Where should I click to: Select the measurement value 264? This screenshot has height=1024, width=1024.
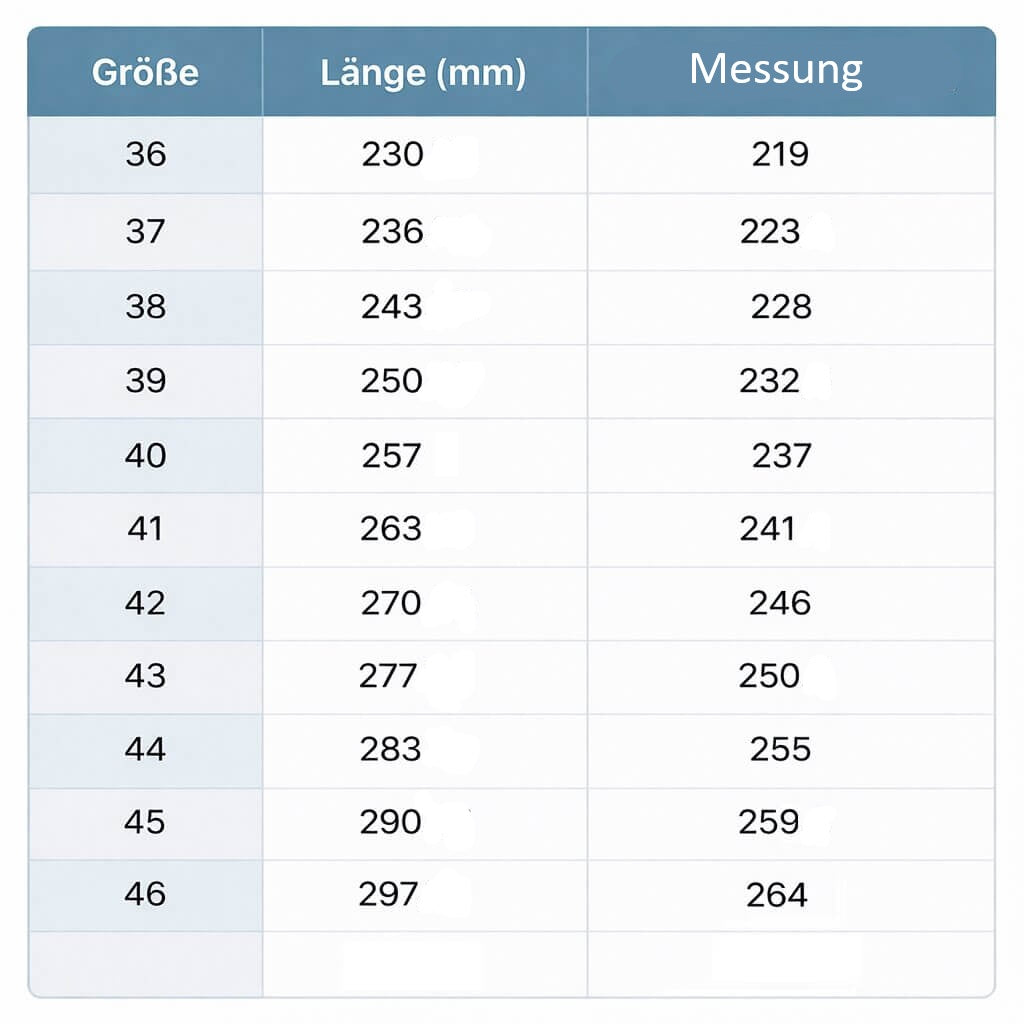point(777,895)
